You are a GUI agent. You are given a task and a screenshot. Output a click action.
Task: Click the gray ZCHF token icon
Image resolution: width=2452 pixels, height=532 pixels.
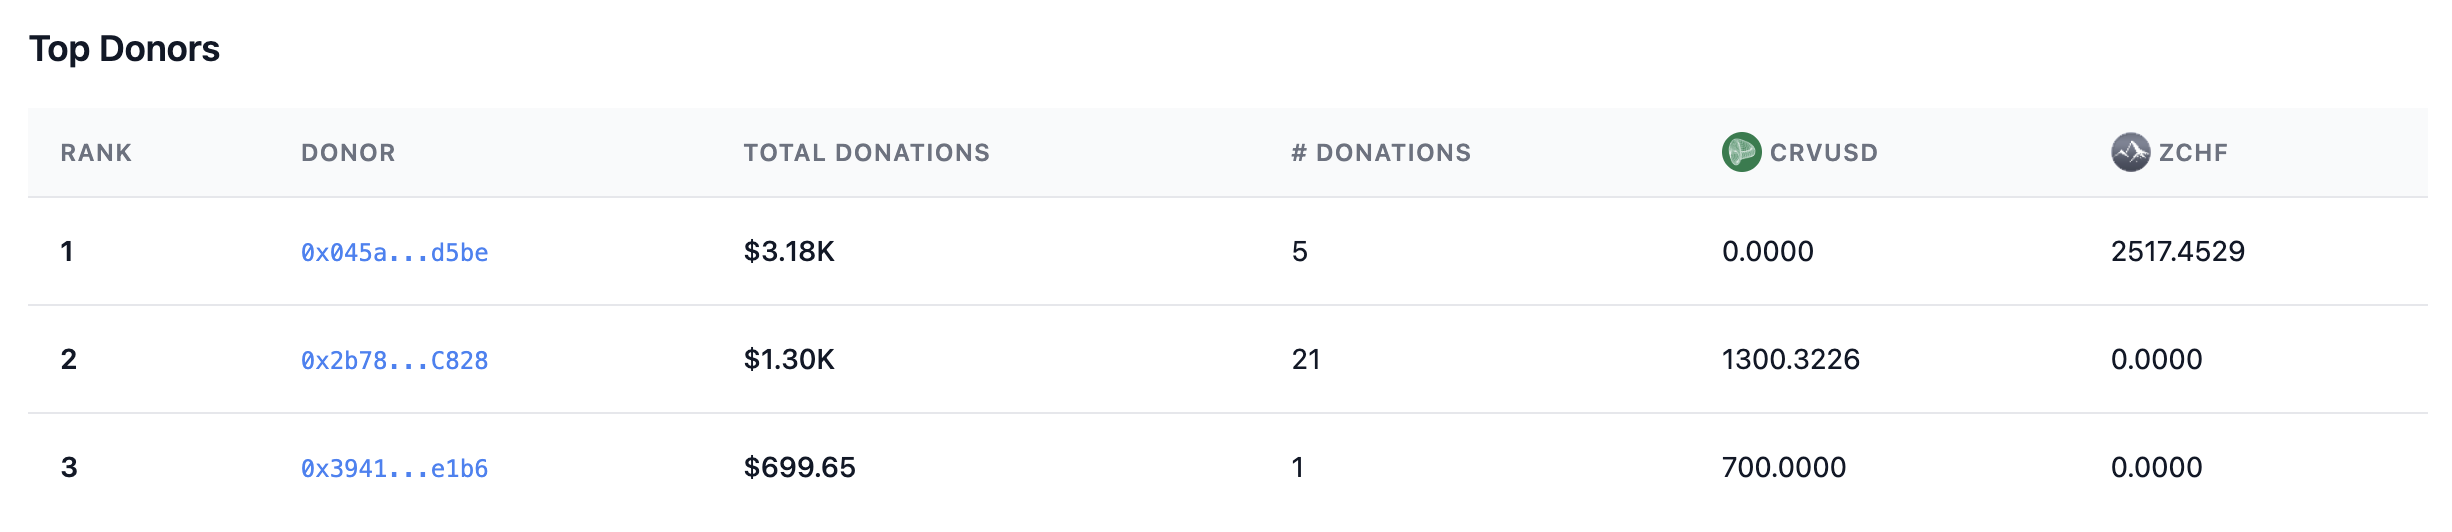(2130, 152)
